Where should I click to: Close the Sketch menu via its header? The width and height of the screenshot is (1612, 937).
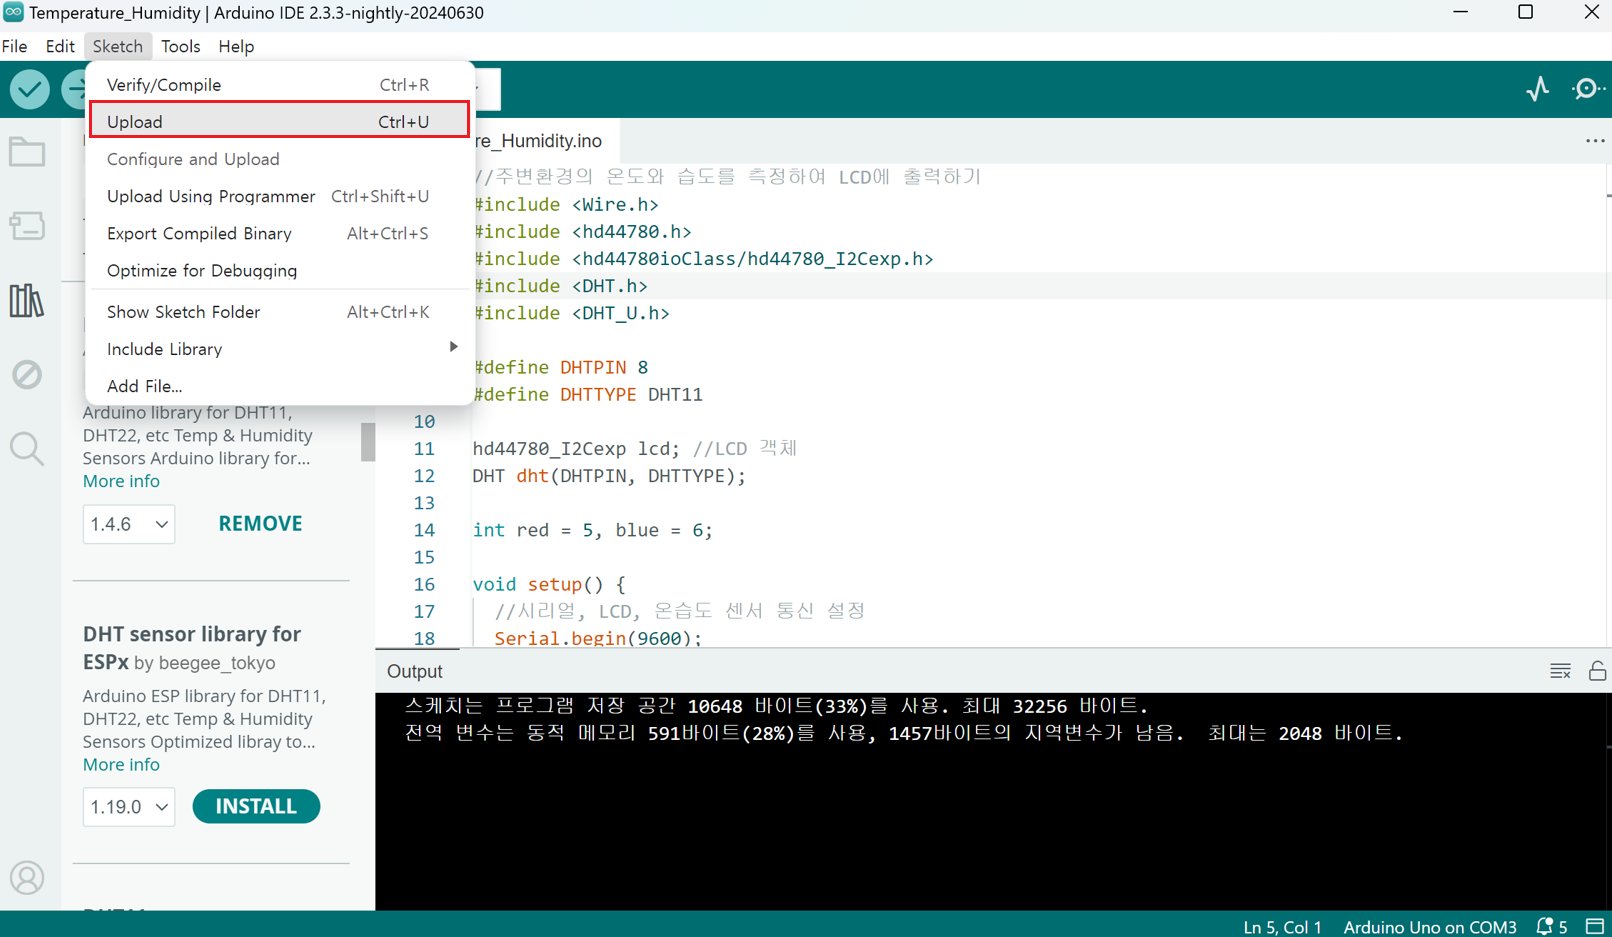(117, 46)
